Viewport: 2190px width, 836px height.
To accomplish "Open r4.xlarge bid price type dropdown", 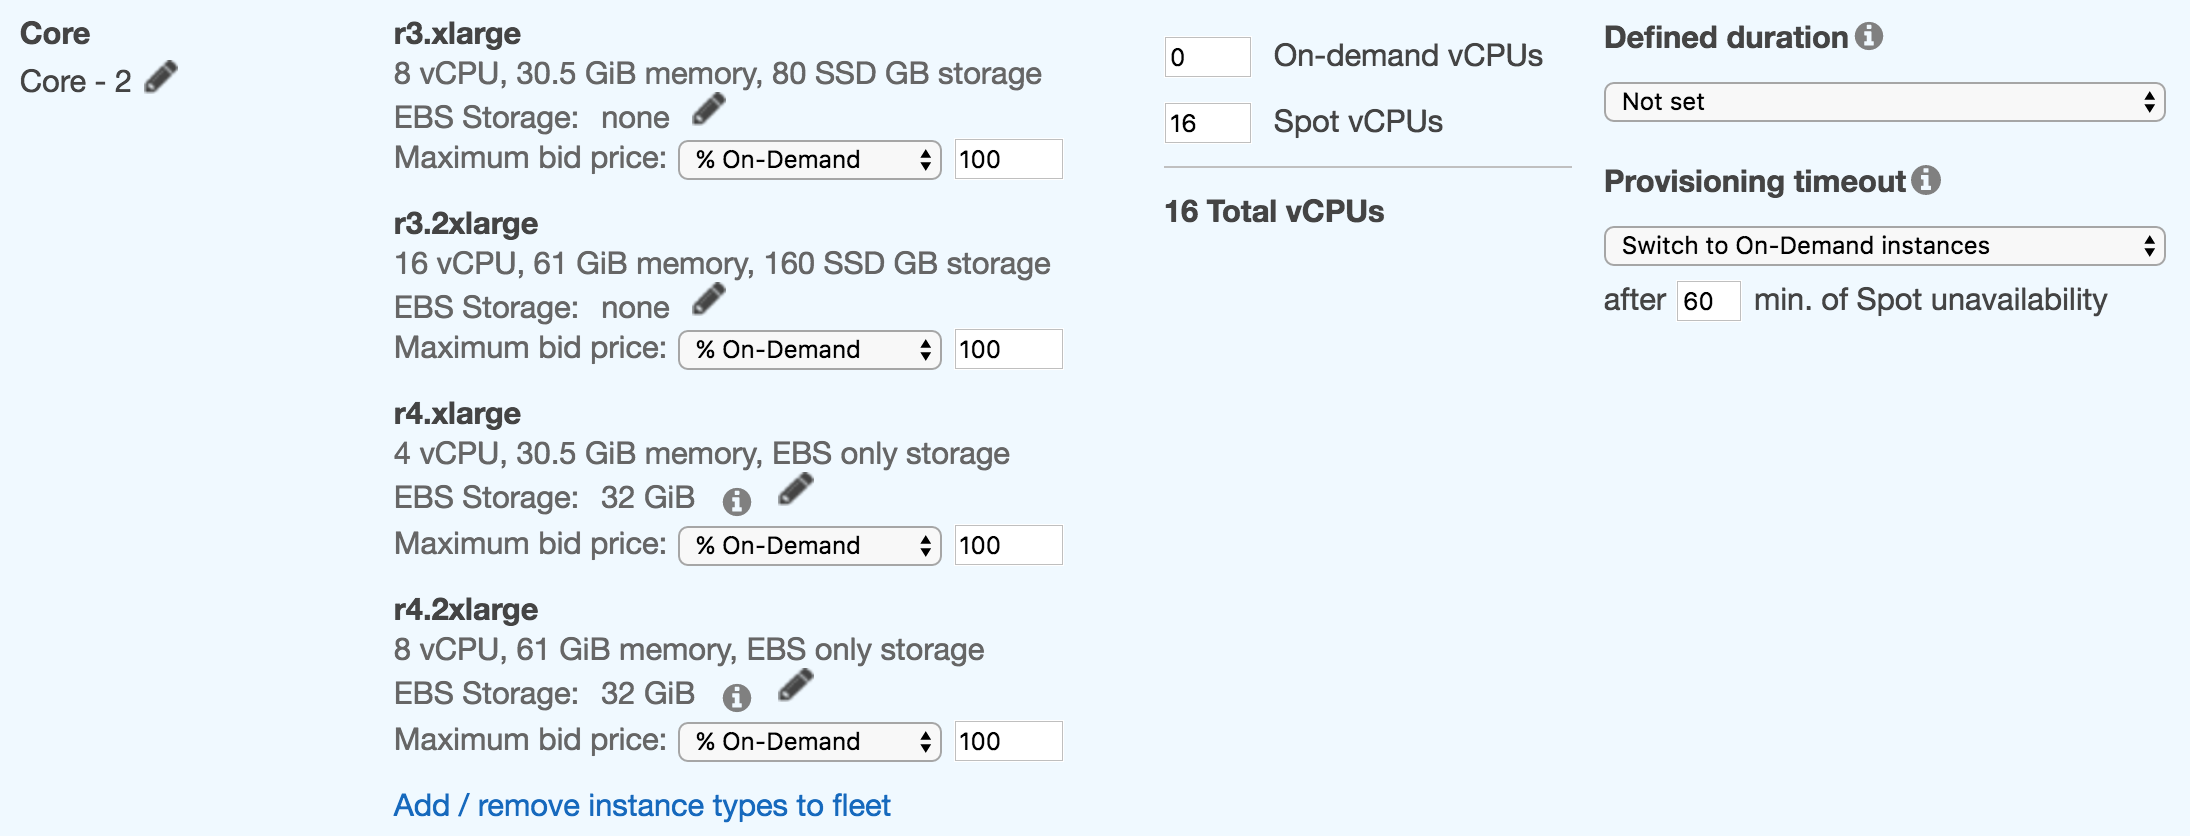I will click(809, 546).
